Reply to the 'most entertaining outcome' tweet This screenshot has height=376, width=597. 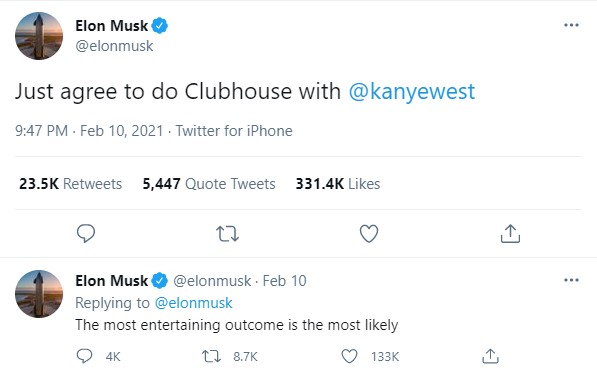[x=84, y=356]
